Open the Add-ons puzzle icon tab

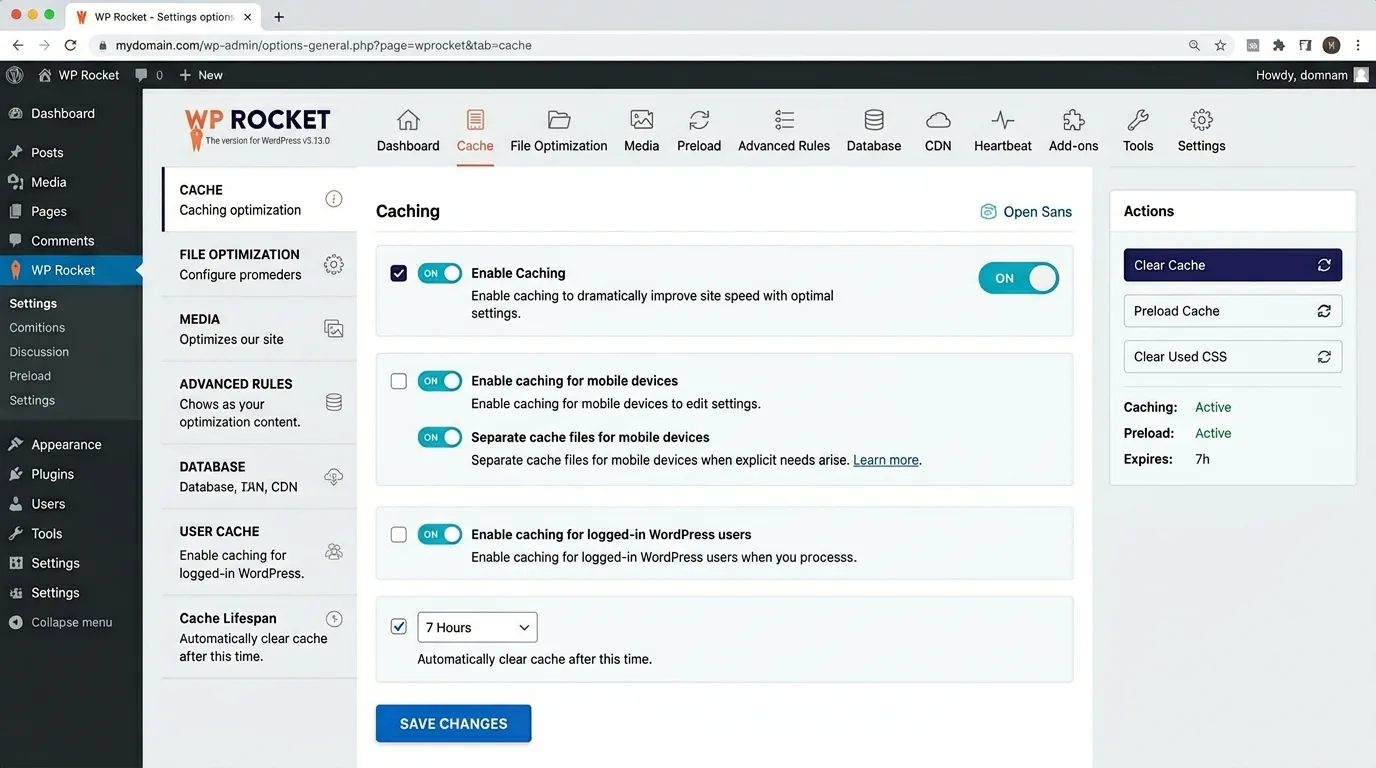tap(1074, 120)
